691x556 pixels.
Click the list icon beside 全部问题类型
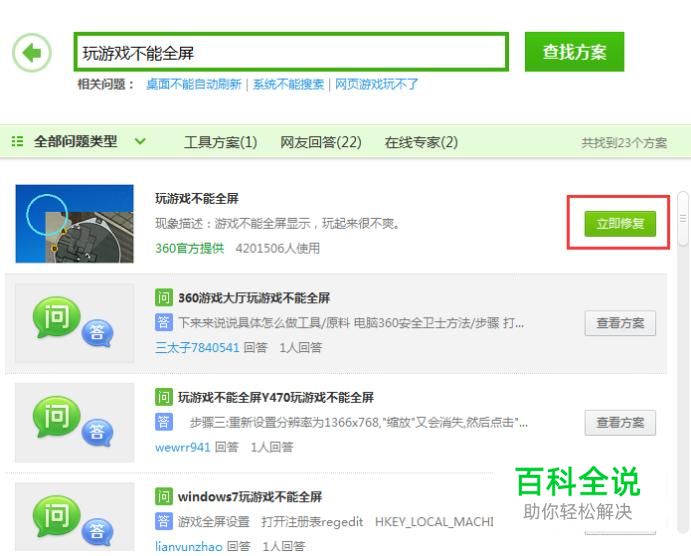(x=17, y=141)
